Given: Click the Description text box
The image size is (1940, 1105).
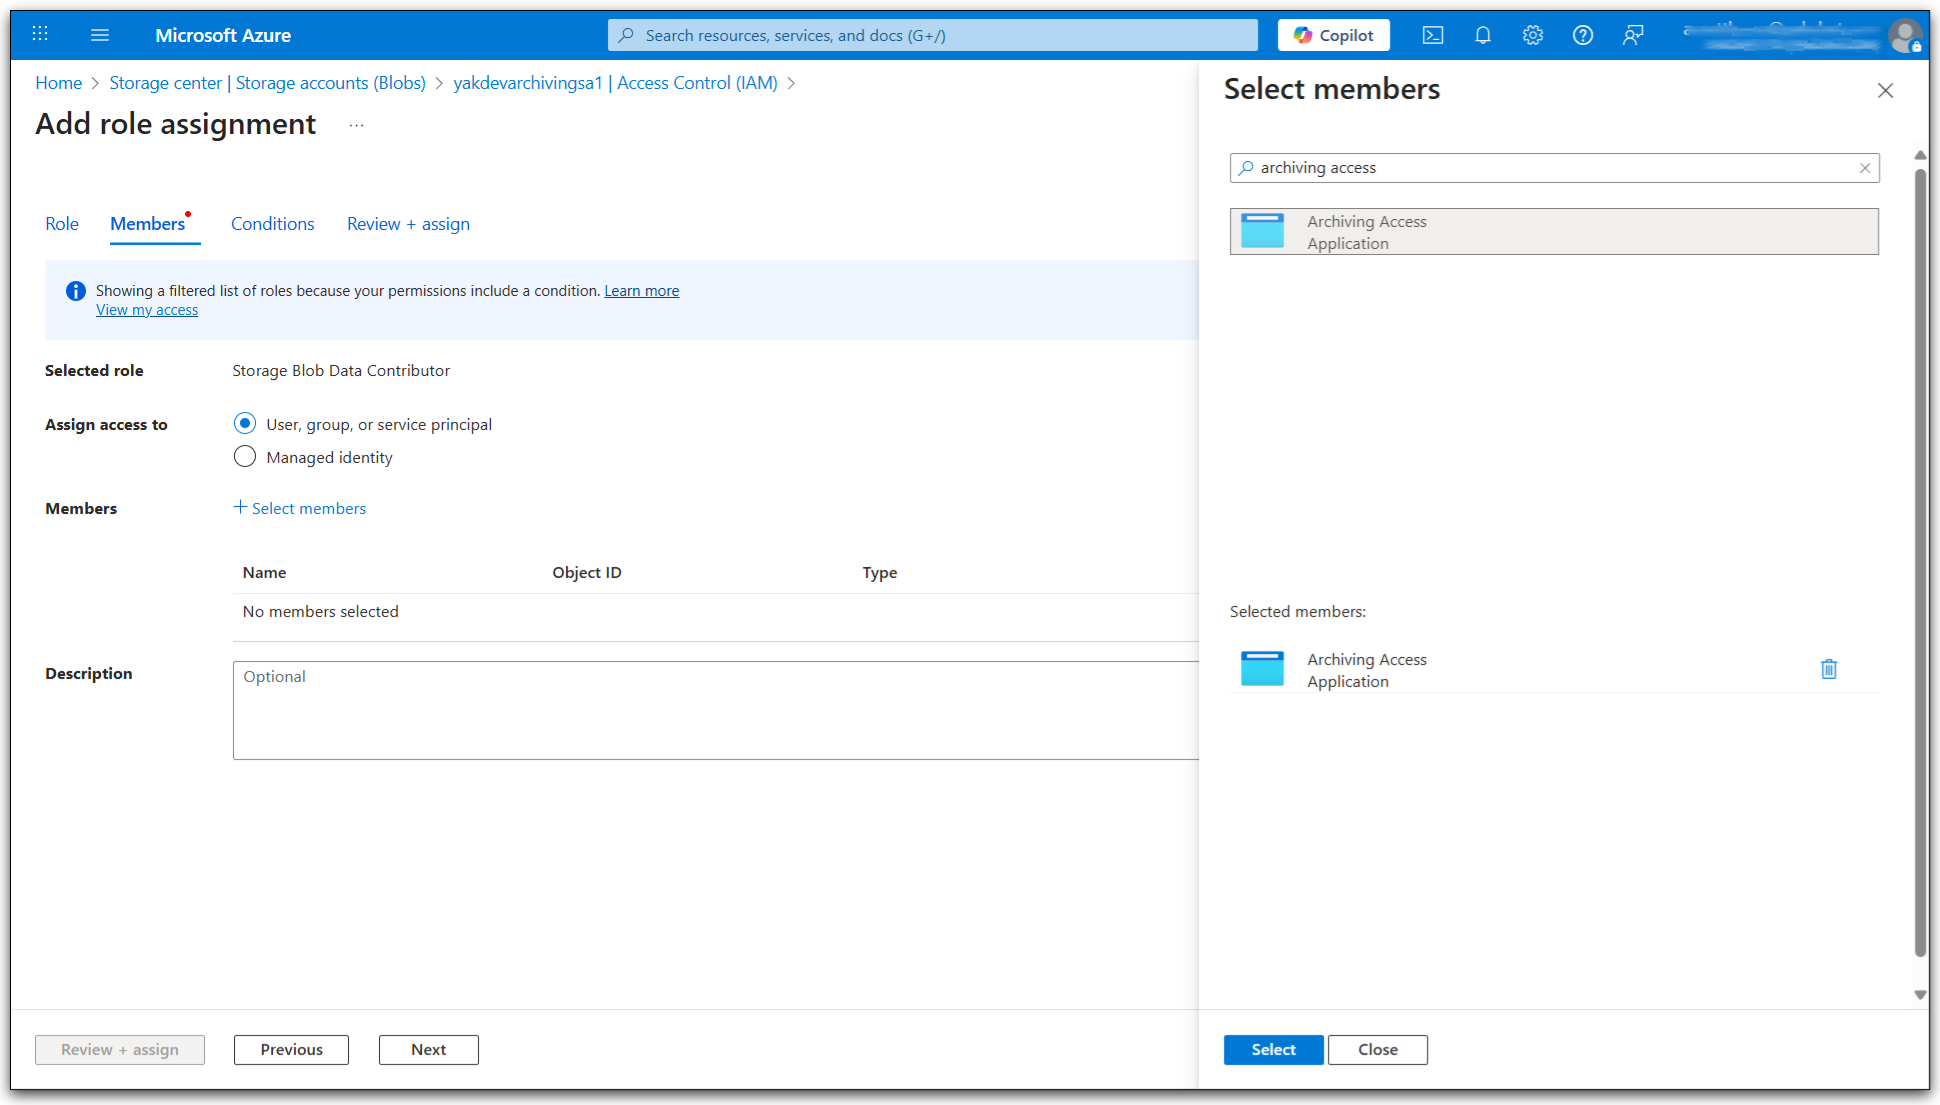Looking at the screenshot, I should pyautogui.click(x=715, y=710).
